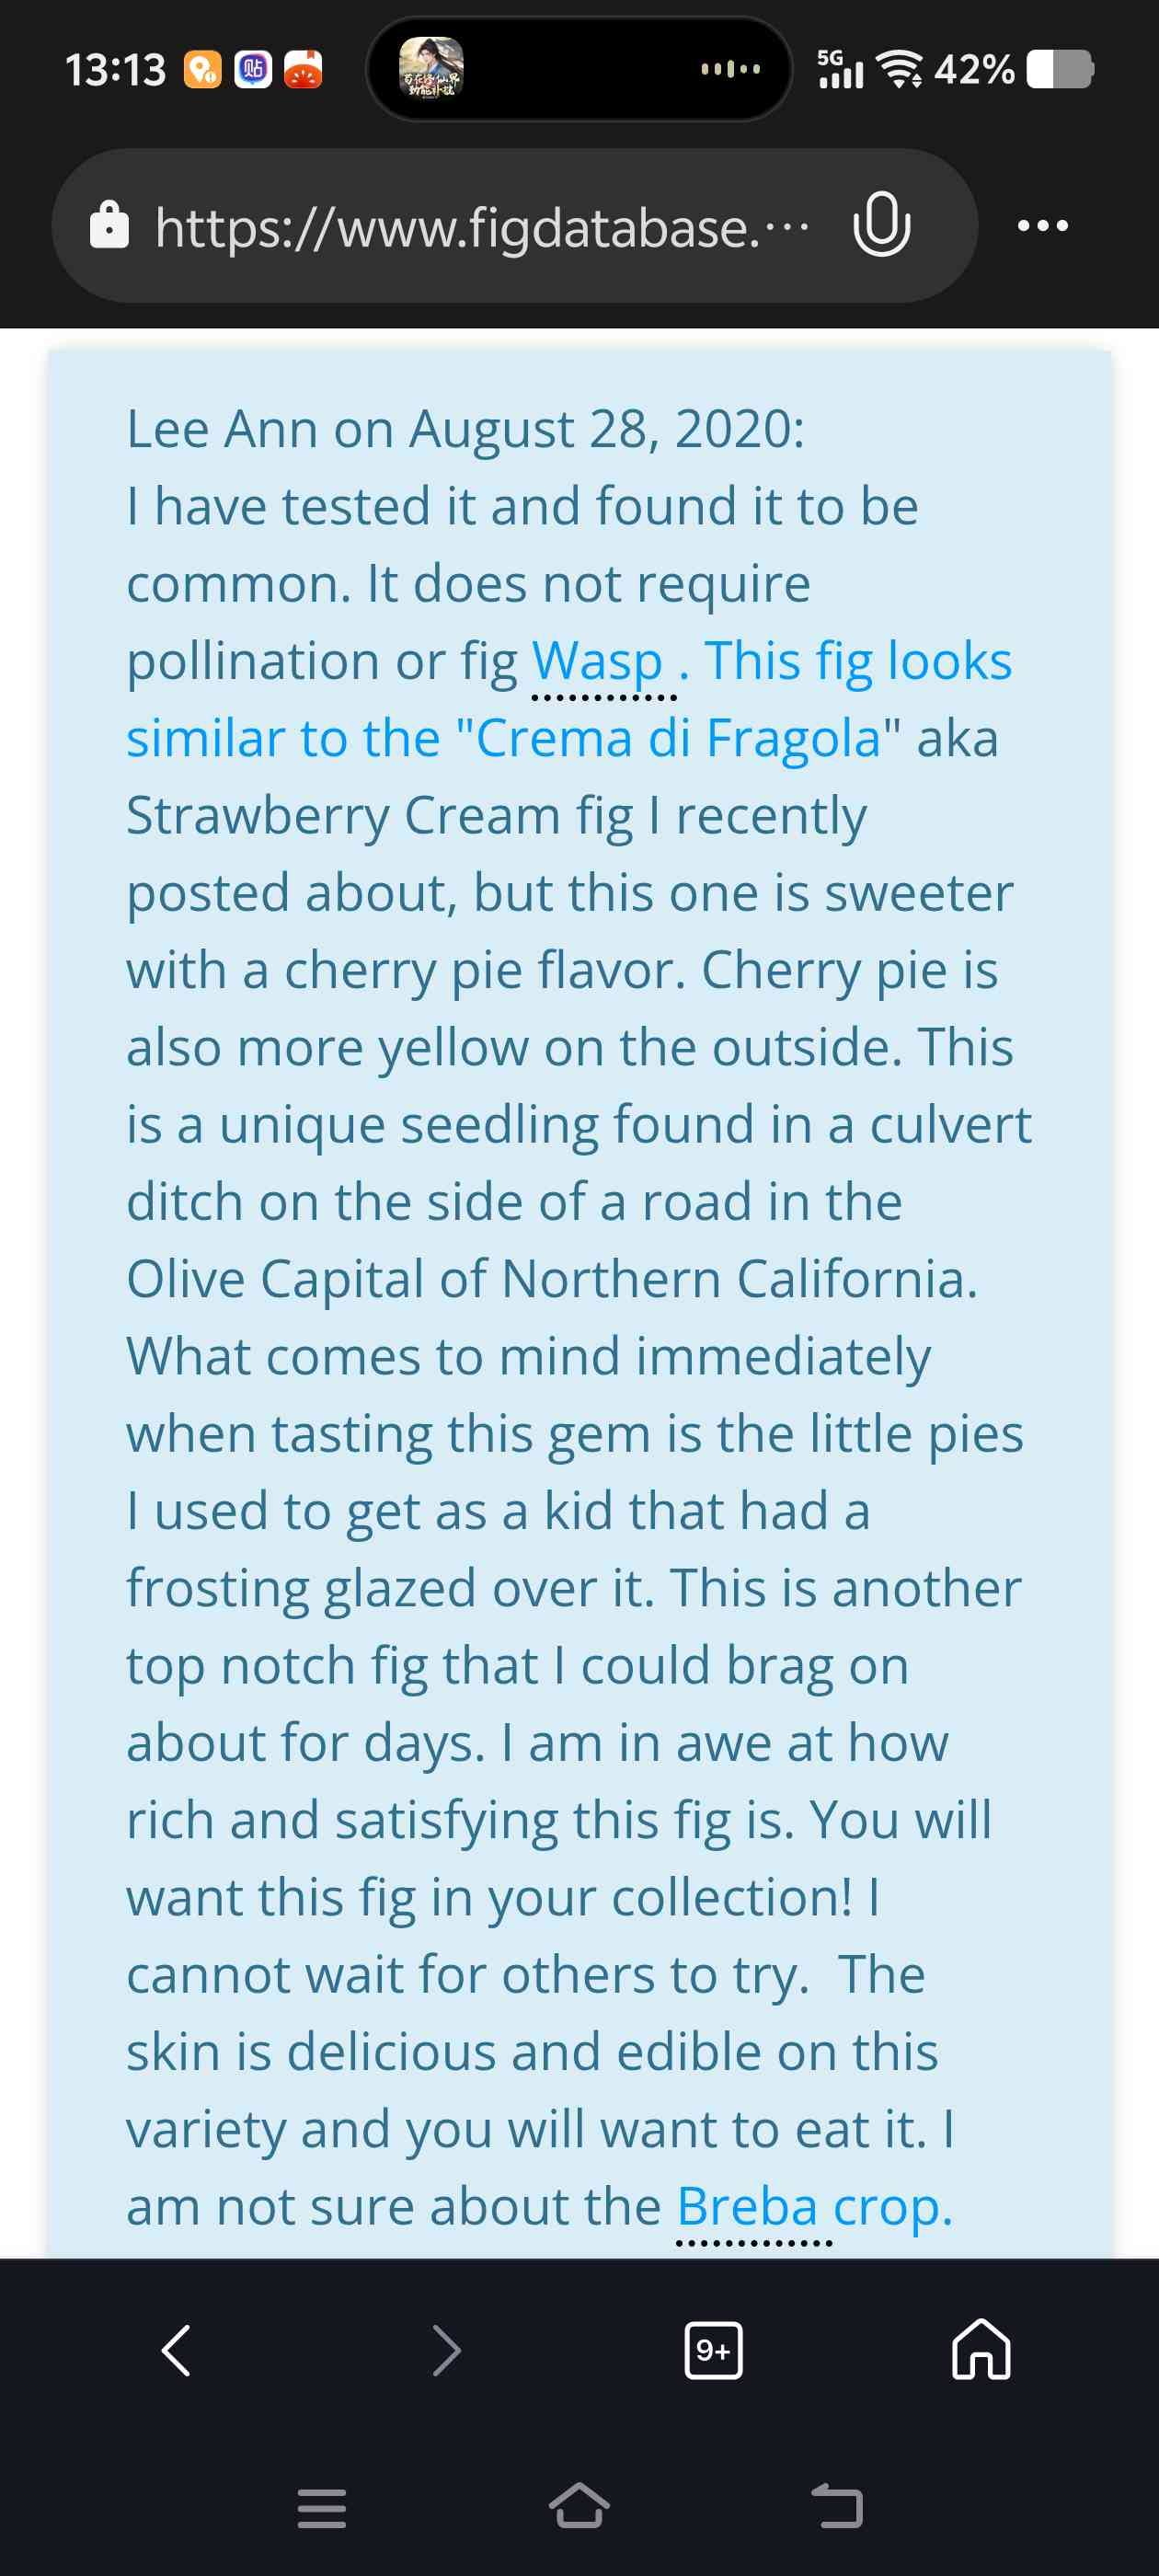Screen dimensions: 1159x2576
Task: Open the Wasp glossary link
Action: tap(597, 661)
